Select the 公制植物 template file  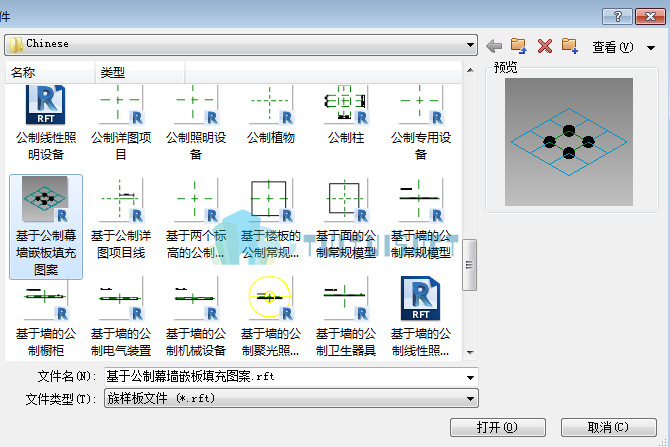pos(271,115)
